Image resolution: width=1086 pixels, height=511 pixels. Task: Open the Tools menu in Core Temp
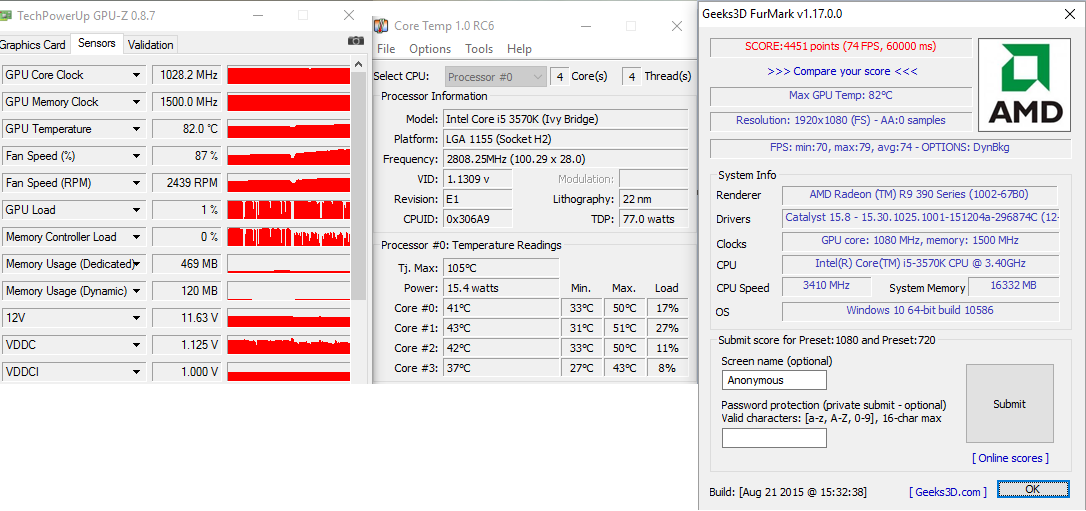pyautogui.click(x=479, y=48)
